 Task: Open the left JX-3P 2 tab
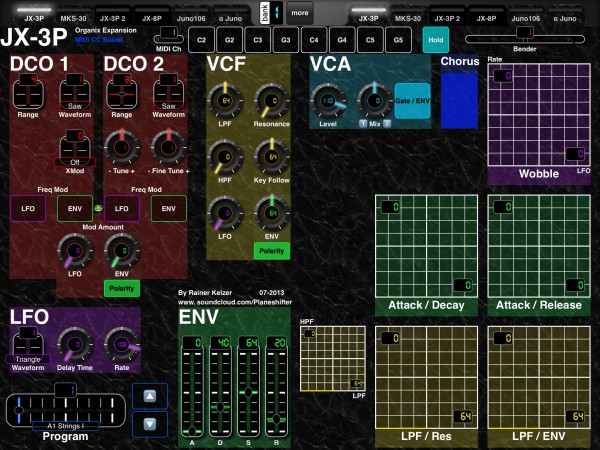pos(112,15)
